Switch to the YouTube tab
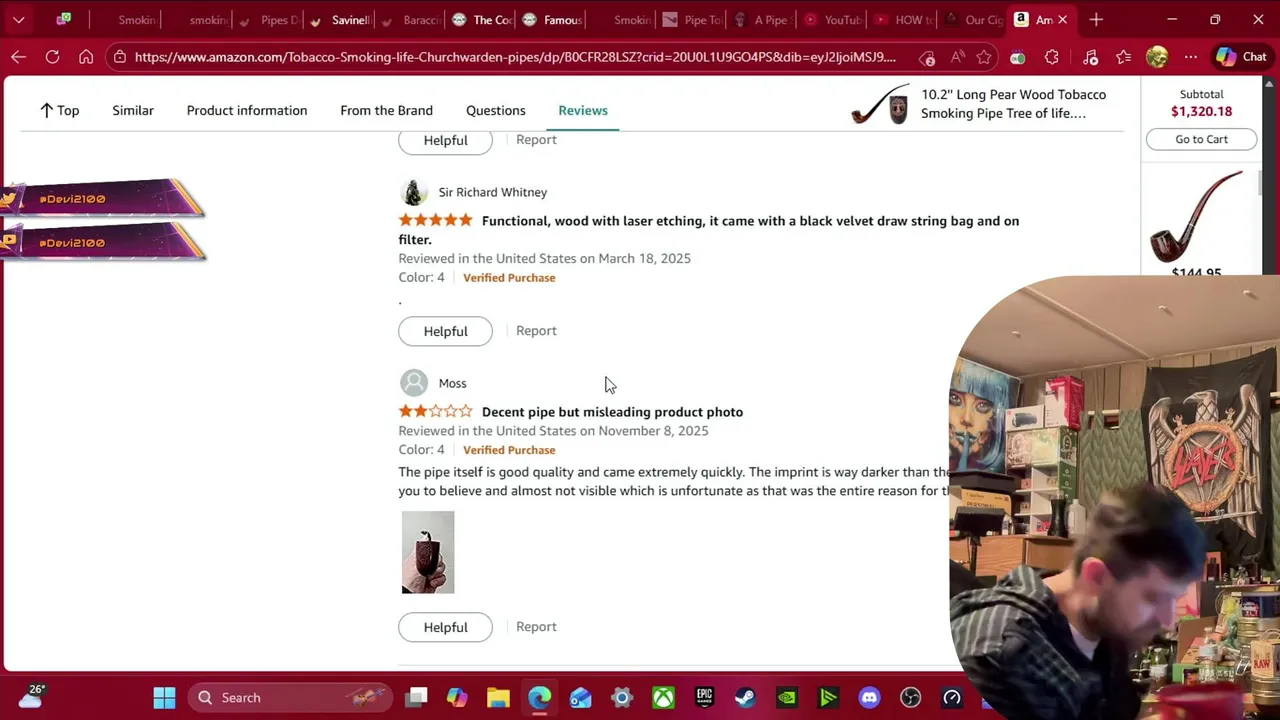Viewport: 1280px width, 720px height. [833, 20]
